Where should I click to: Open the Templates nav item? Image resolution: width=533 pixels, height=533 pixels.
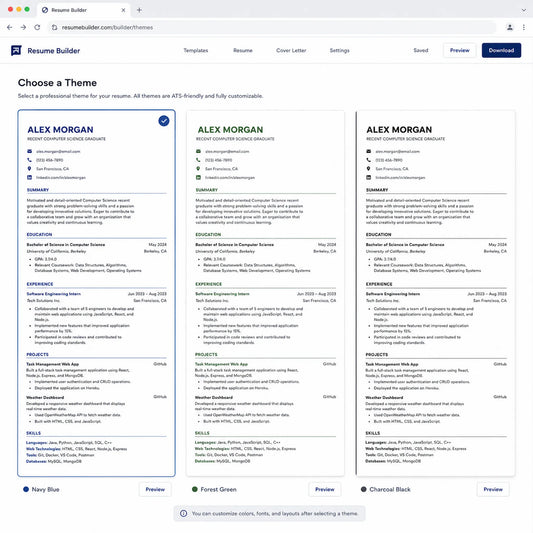196,50
